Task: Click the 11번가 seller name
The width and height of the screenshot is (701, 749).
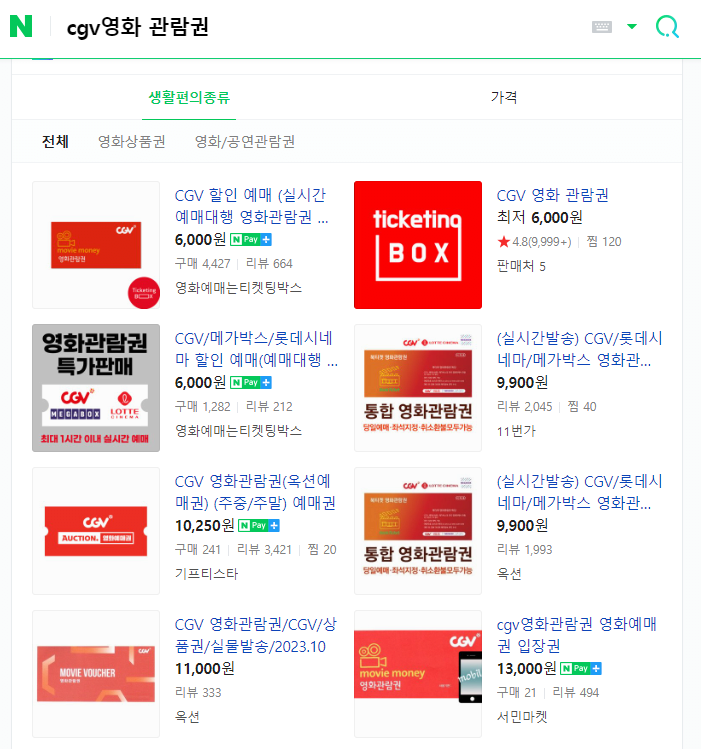Action: pos(516,431)
